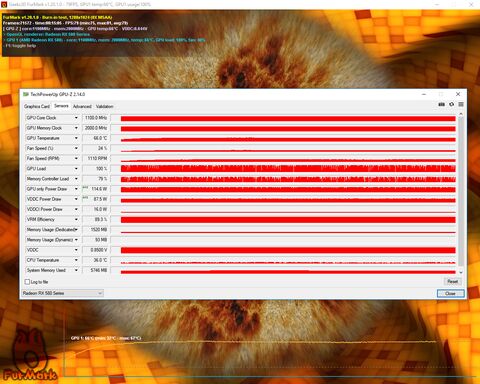Open the GPU Core Clock sensor dropdown
Image resolution: width=480 pixels, height=384 pixels.
click(x=76, y=118)
